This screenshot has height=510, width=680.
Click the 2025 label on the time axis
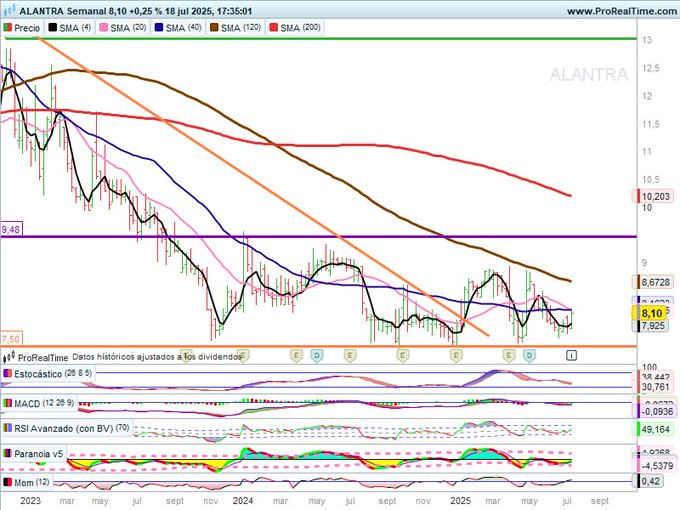coord(460,501)
